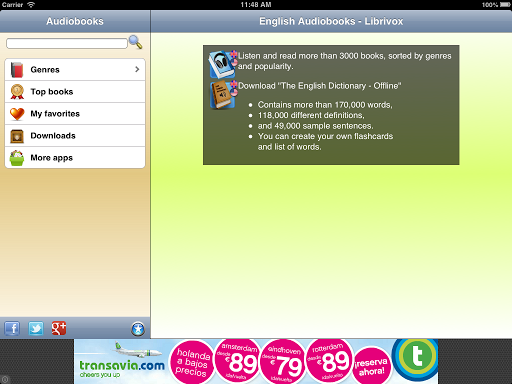This screenshot has width=512, height=384.
Task: Open My favorites
Action: click(75, 114)
